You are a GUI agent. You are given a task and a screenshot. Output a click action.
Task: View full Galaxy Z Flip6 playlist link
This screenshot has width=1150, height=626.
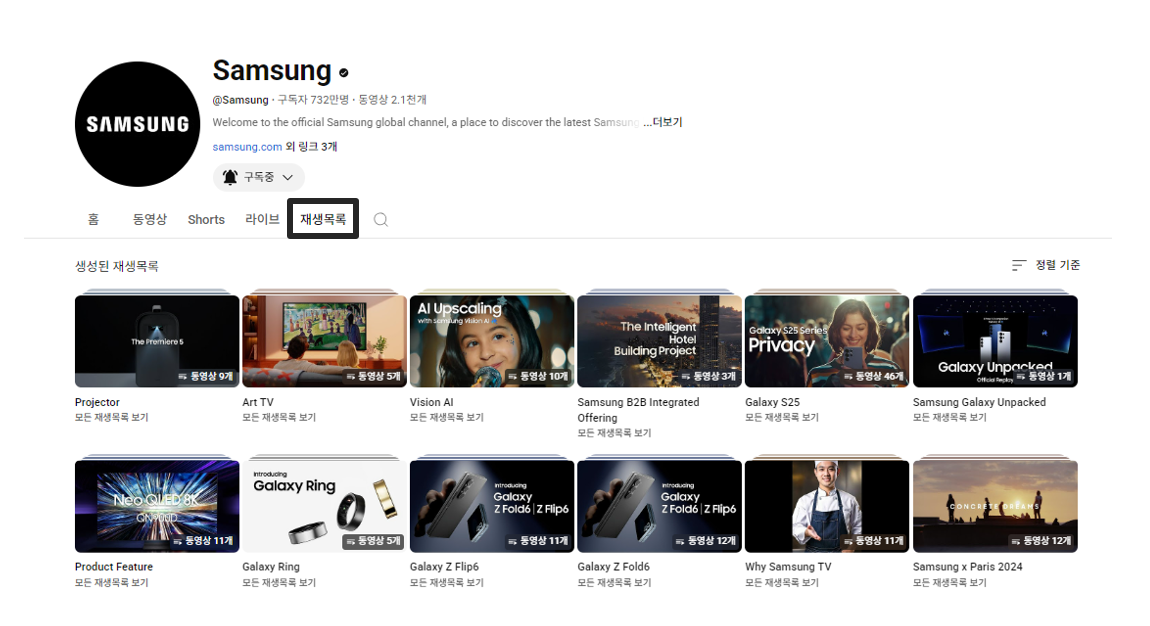point(447,583)
